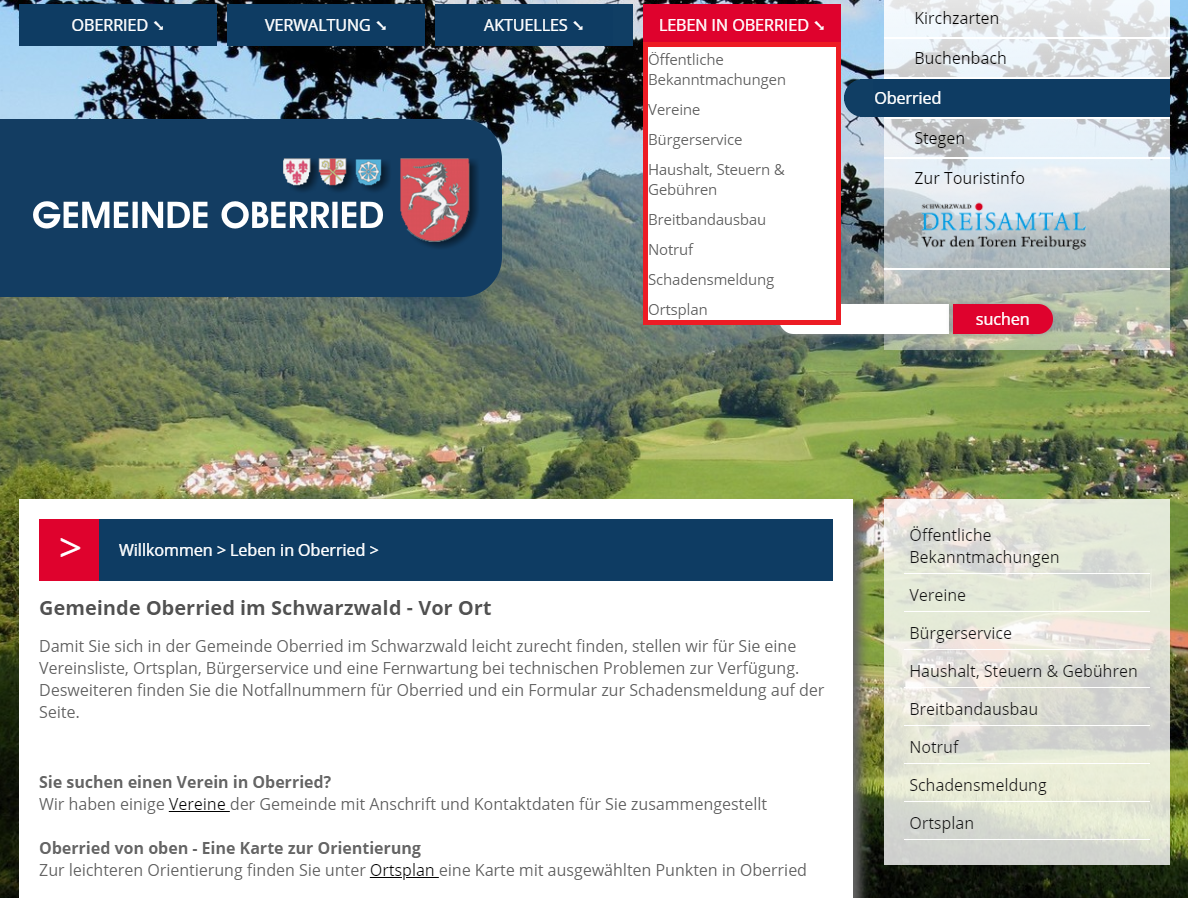Choose Notruf in the dropdown menu

tap(671, 250)
